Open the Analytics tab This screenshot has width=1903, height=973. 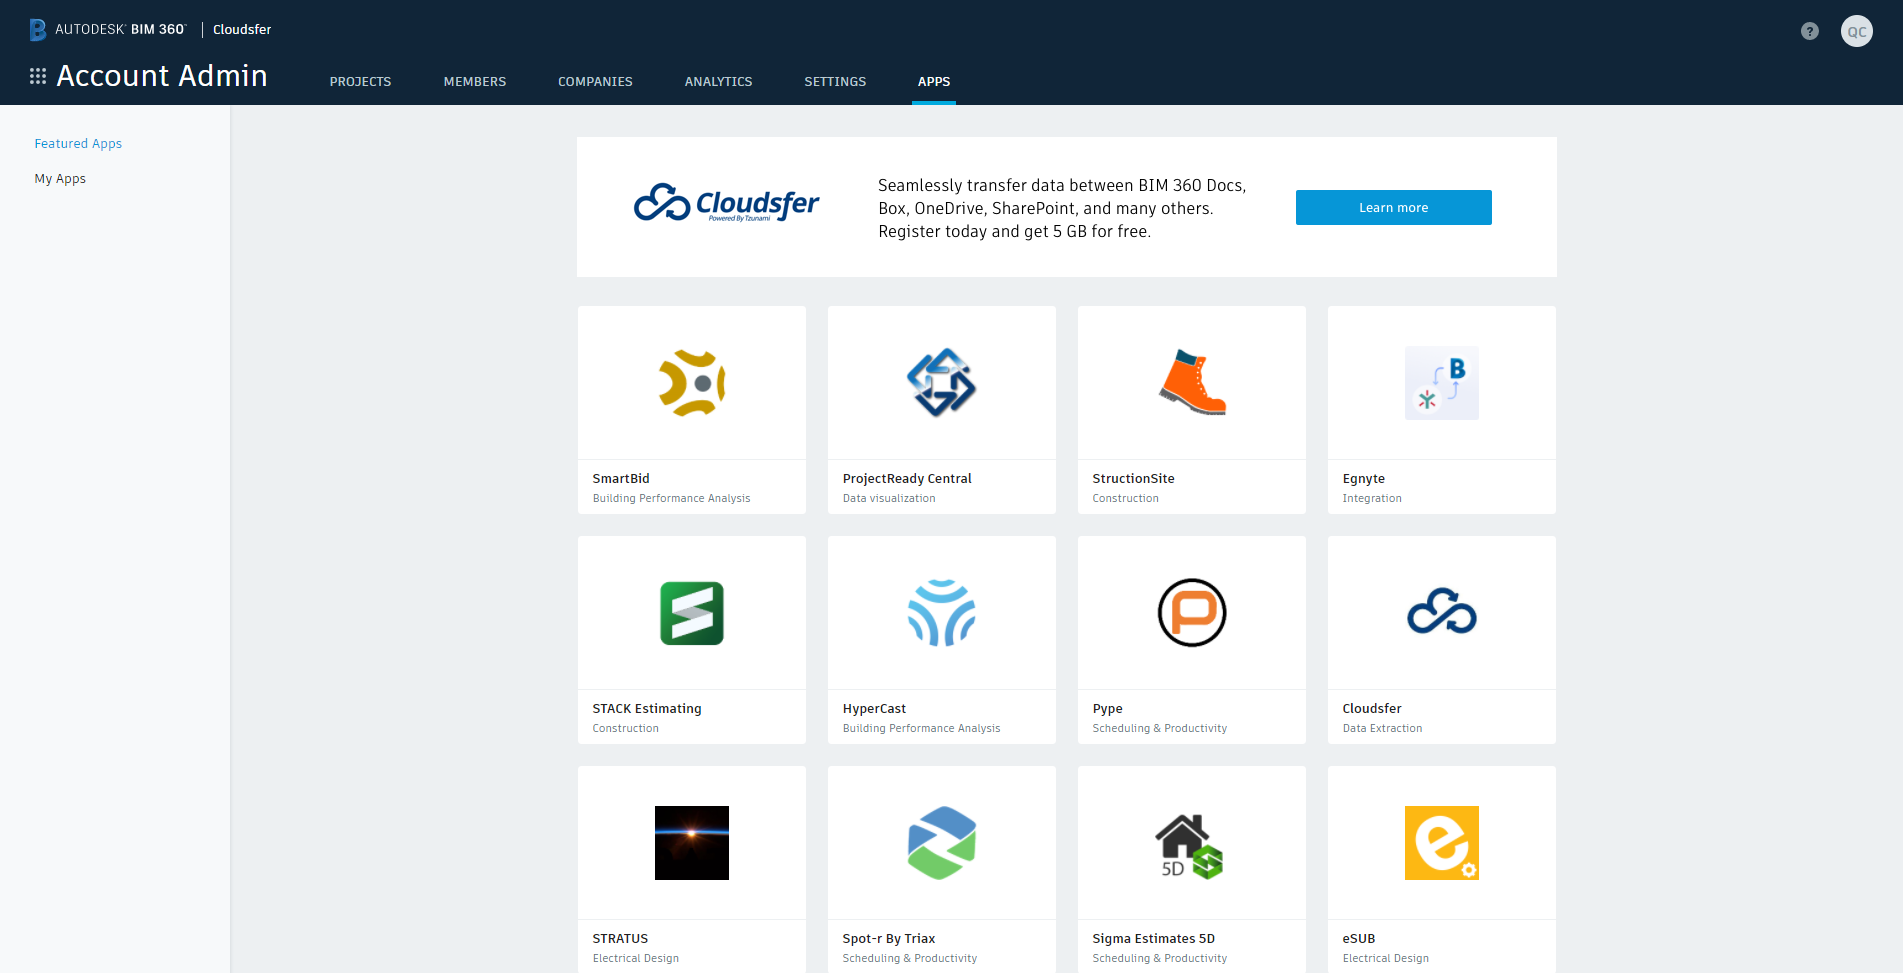(x=719, y=82)
